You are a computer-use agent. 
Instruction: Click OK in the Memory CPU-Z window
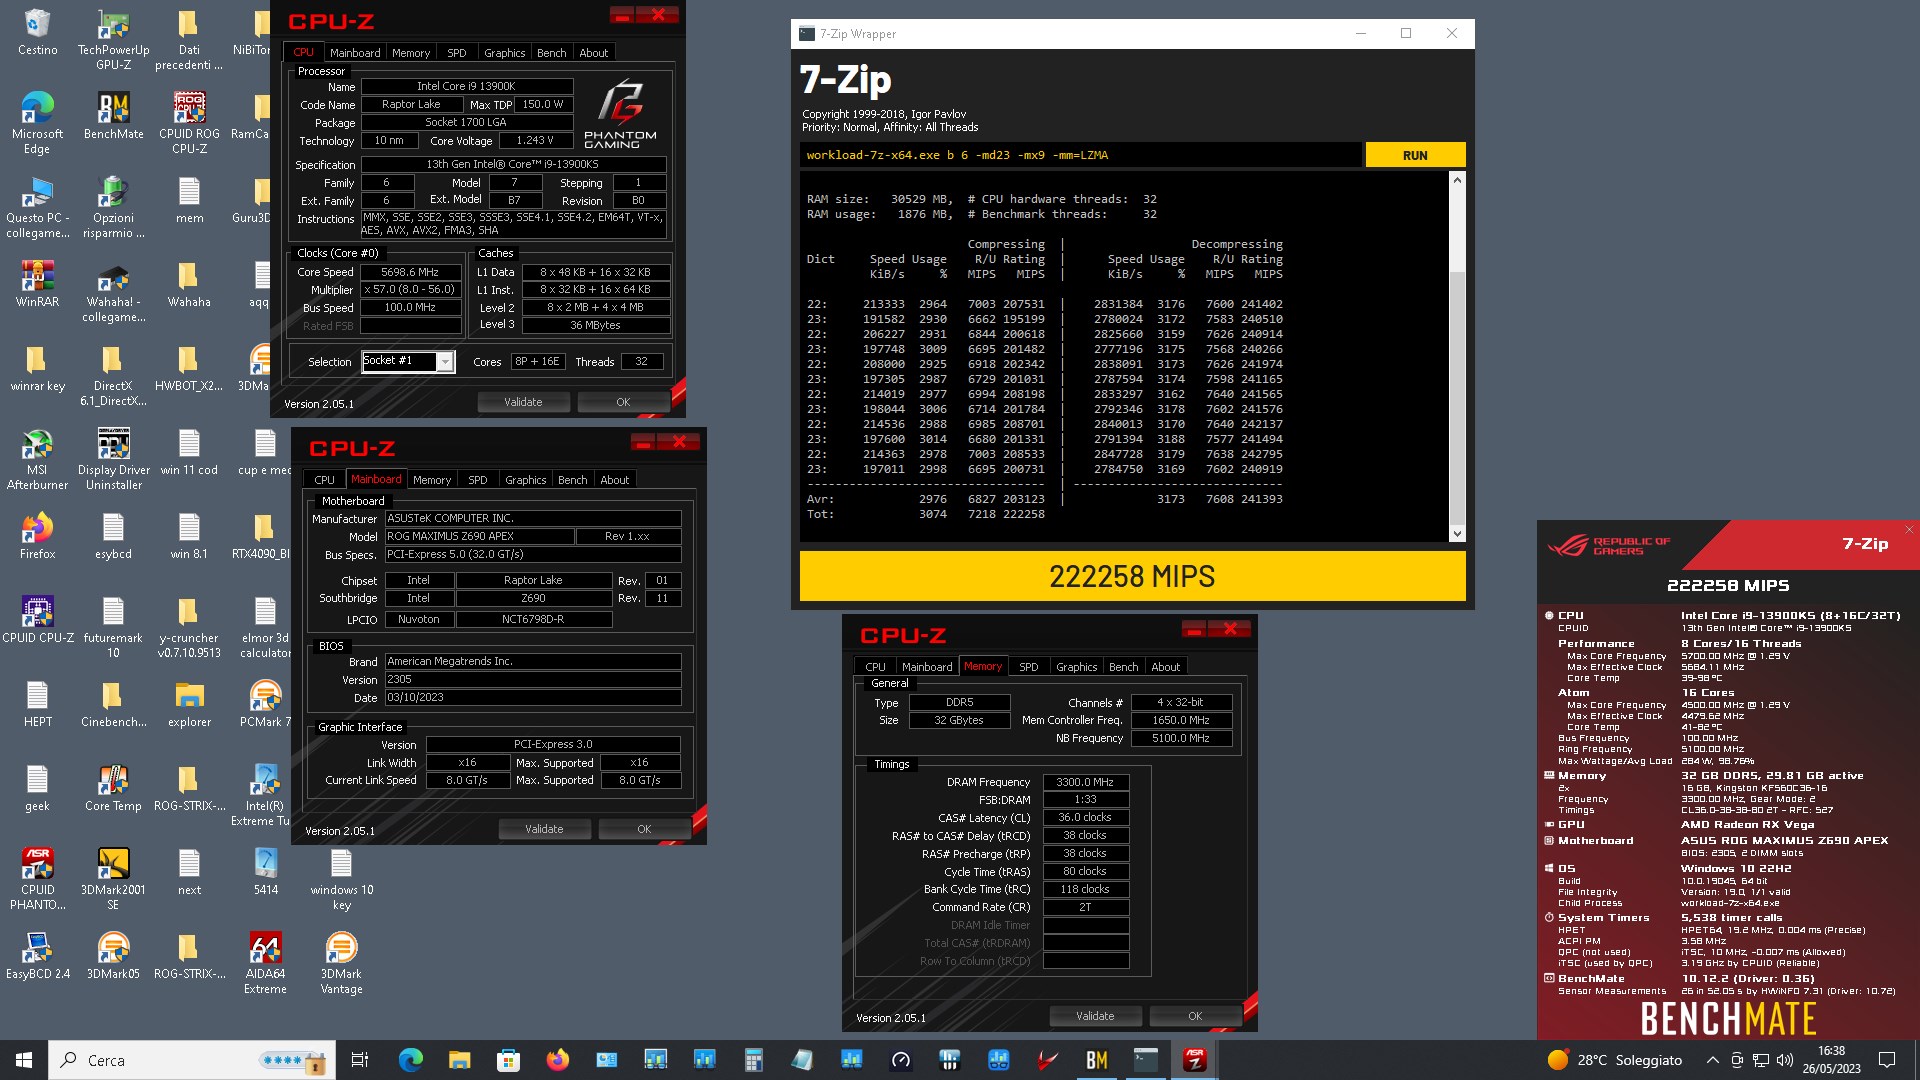pyautogui.click(x=1195, y=1016)
